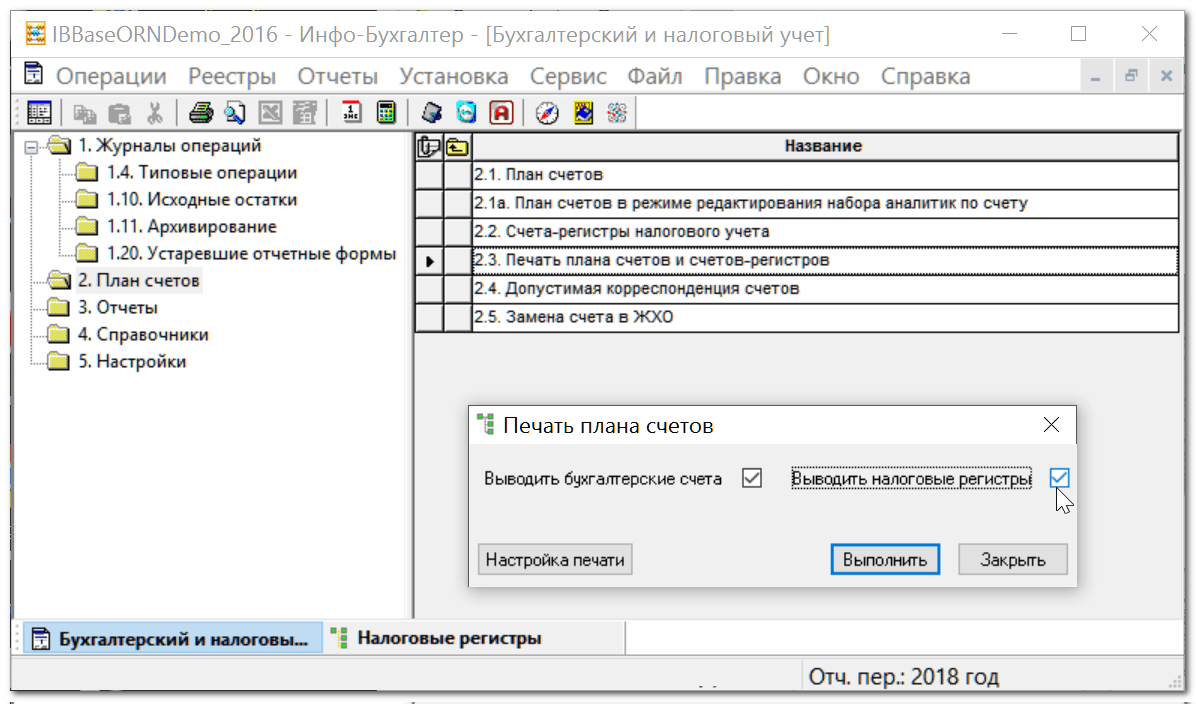Image resolution: width=1196 pixels, height=704 pixels.
Task: Open print preview magnifier icon
Action: pyautogui.click(x=235, y=113)
